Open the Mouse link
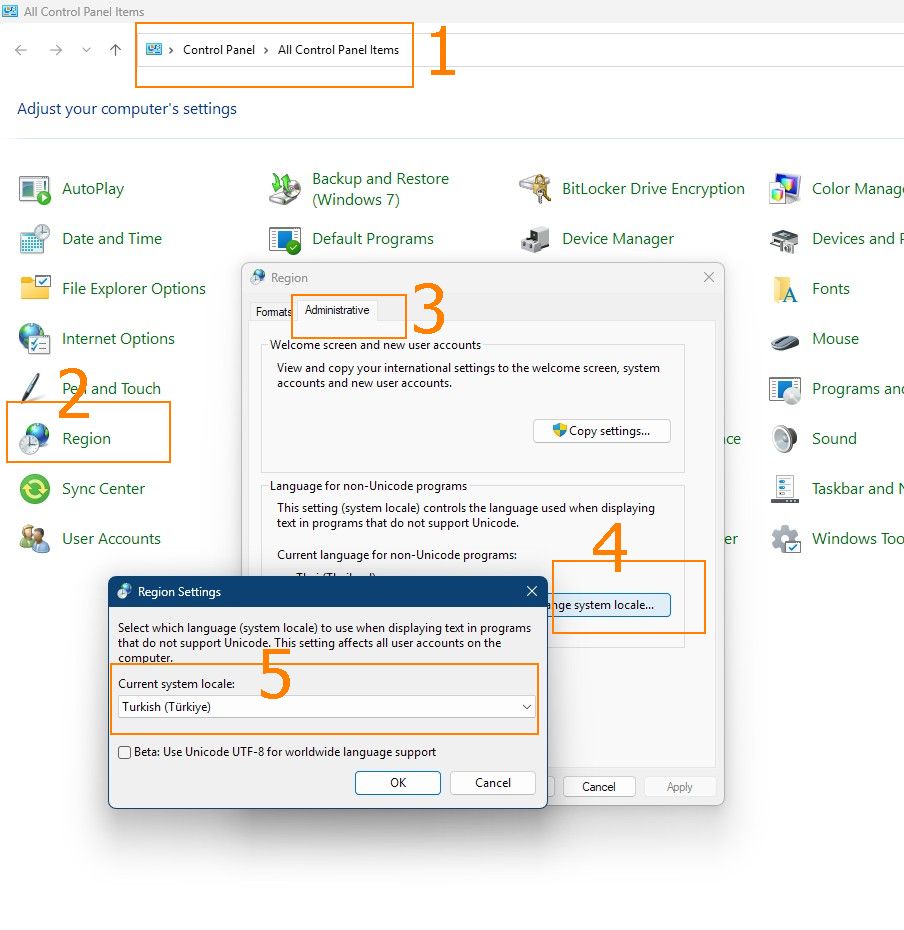 [x=835, y=338]
